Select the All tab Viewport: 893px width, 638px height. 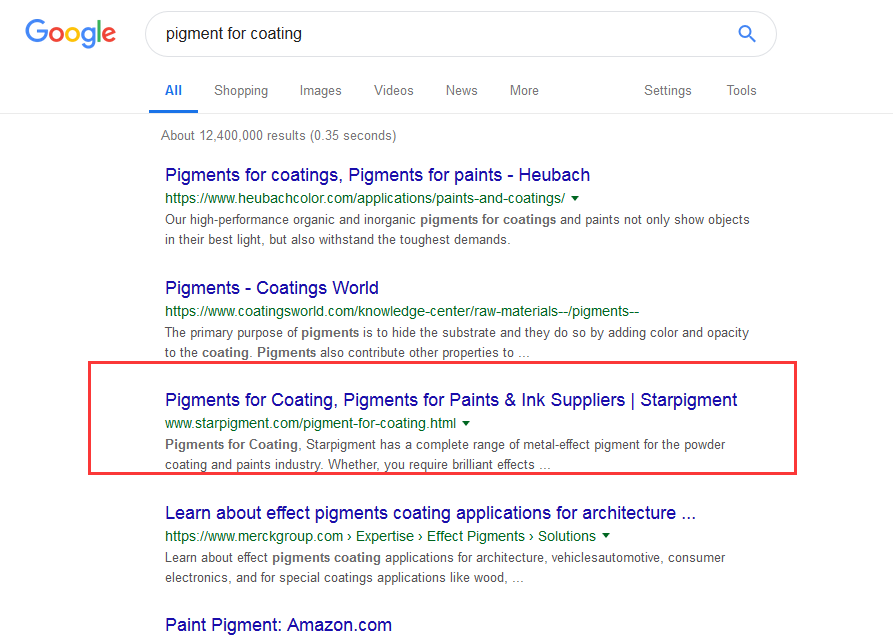[173, 91]
